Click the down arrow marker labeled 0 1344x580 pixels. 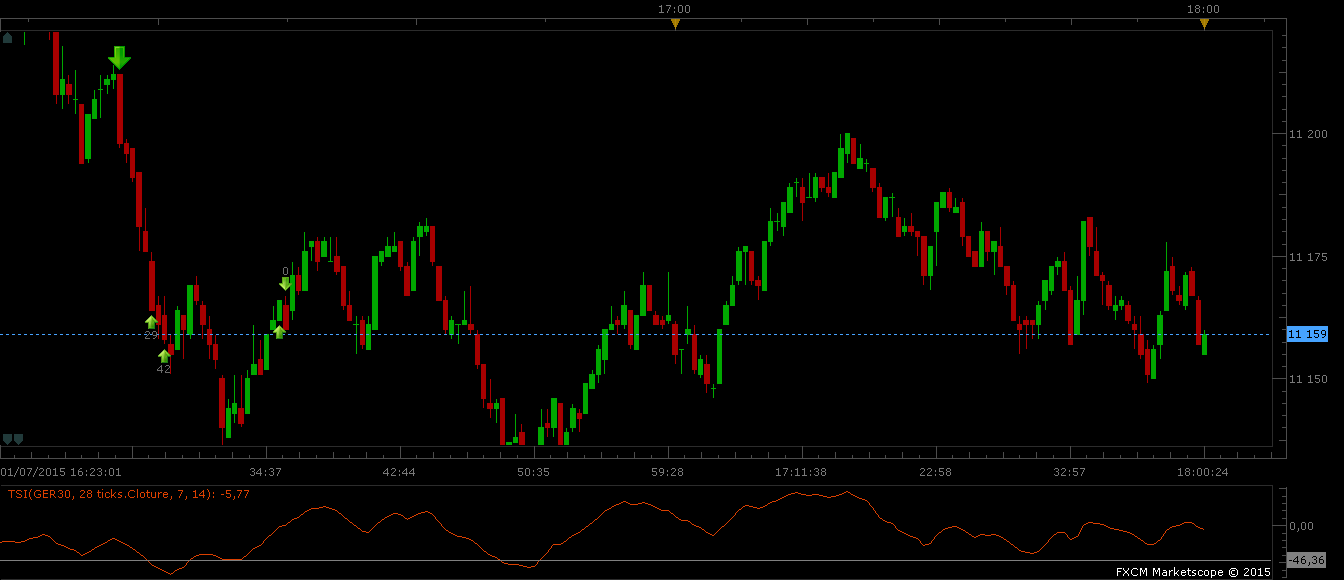[285, 283]
